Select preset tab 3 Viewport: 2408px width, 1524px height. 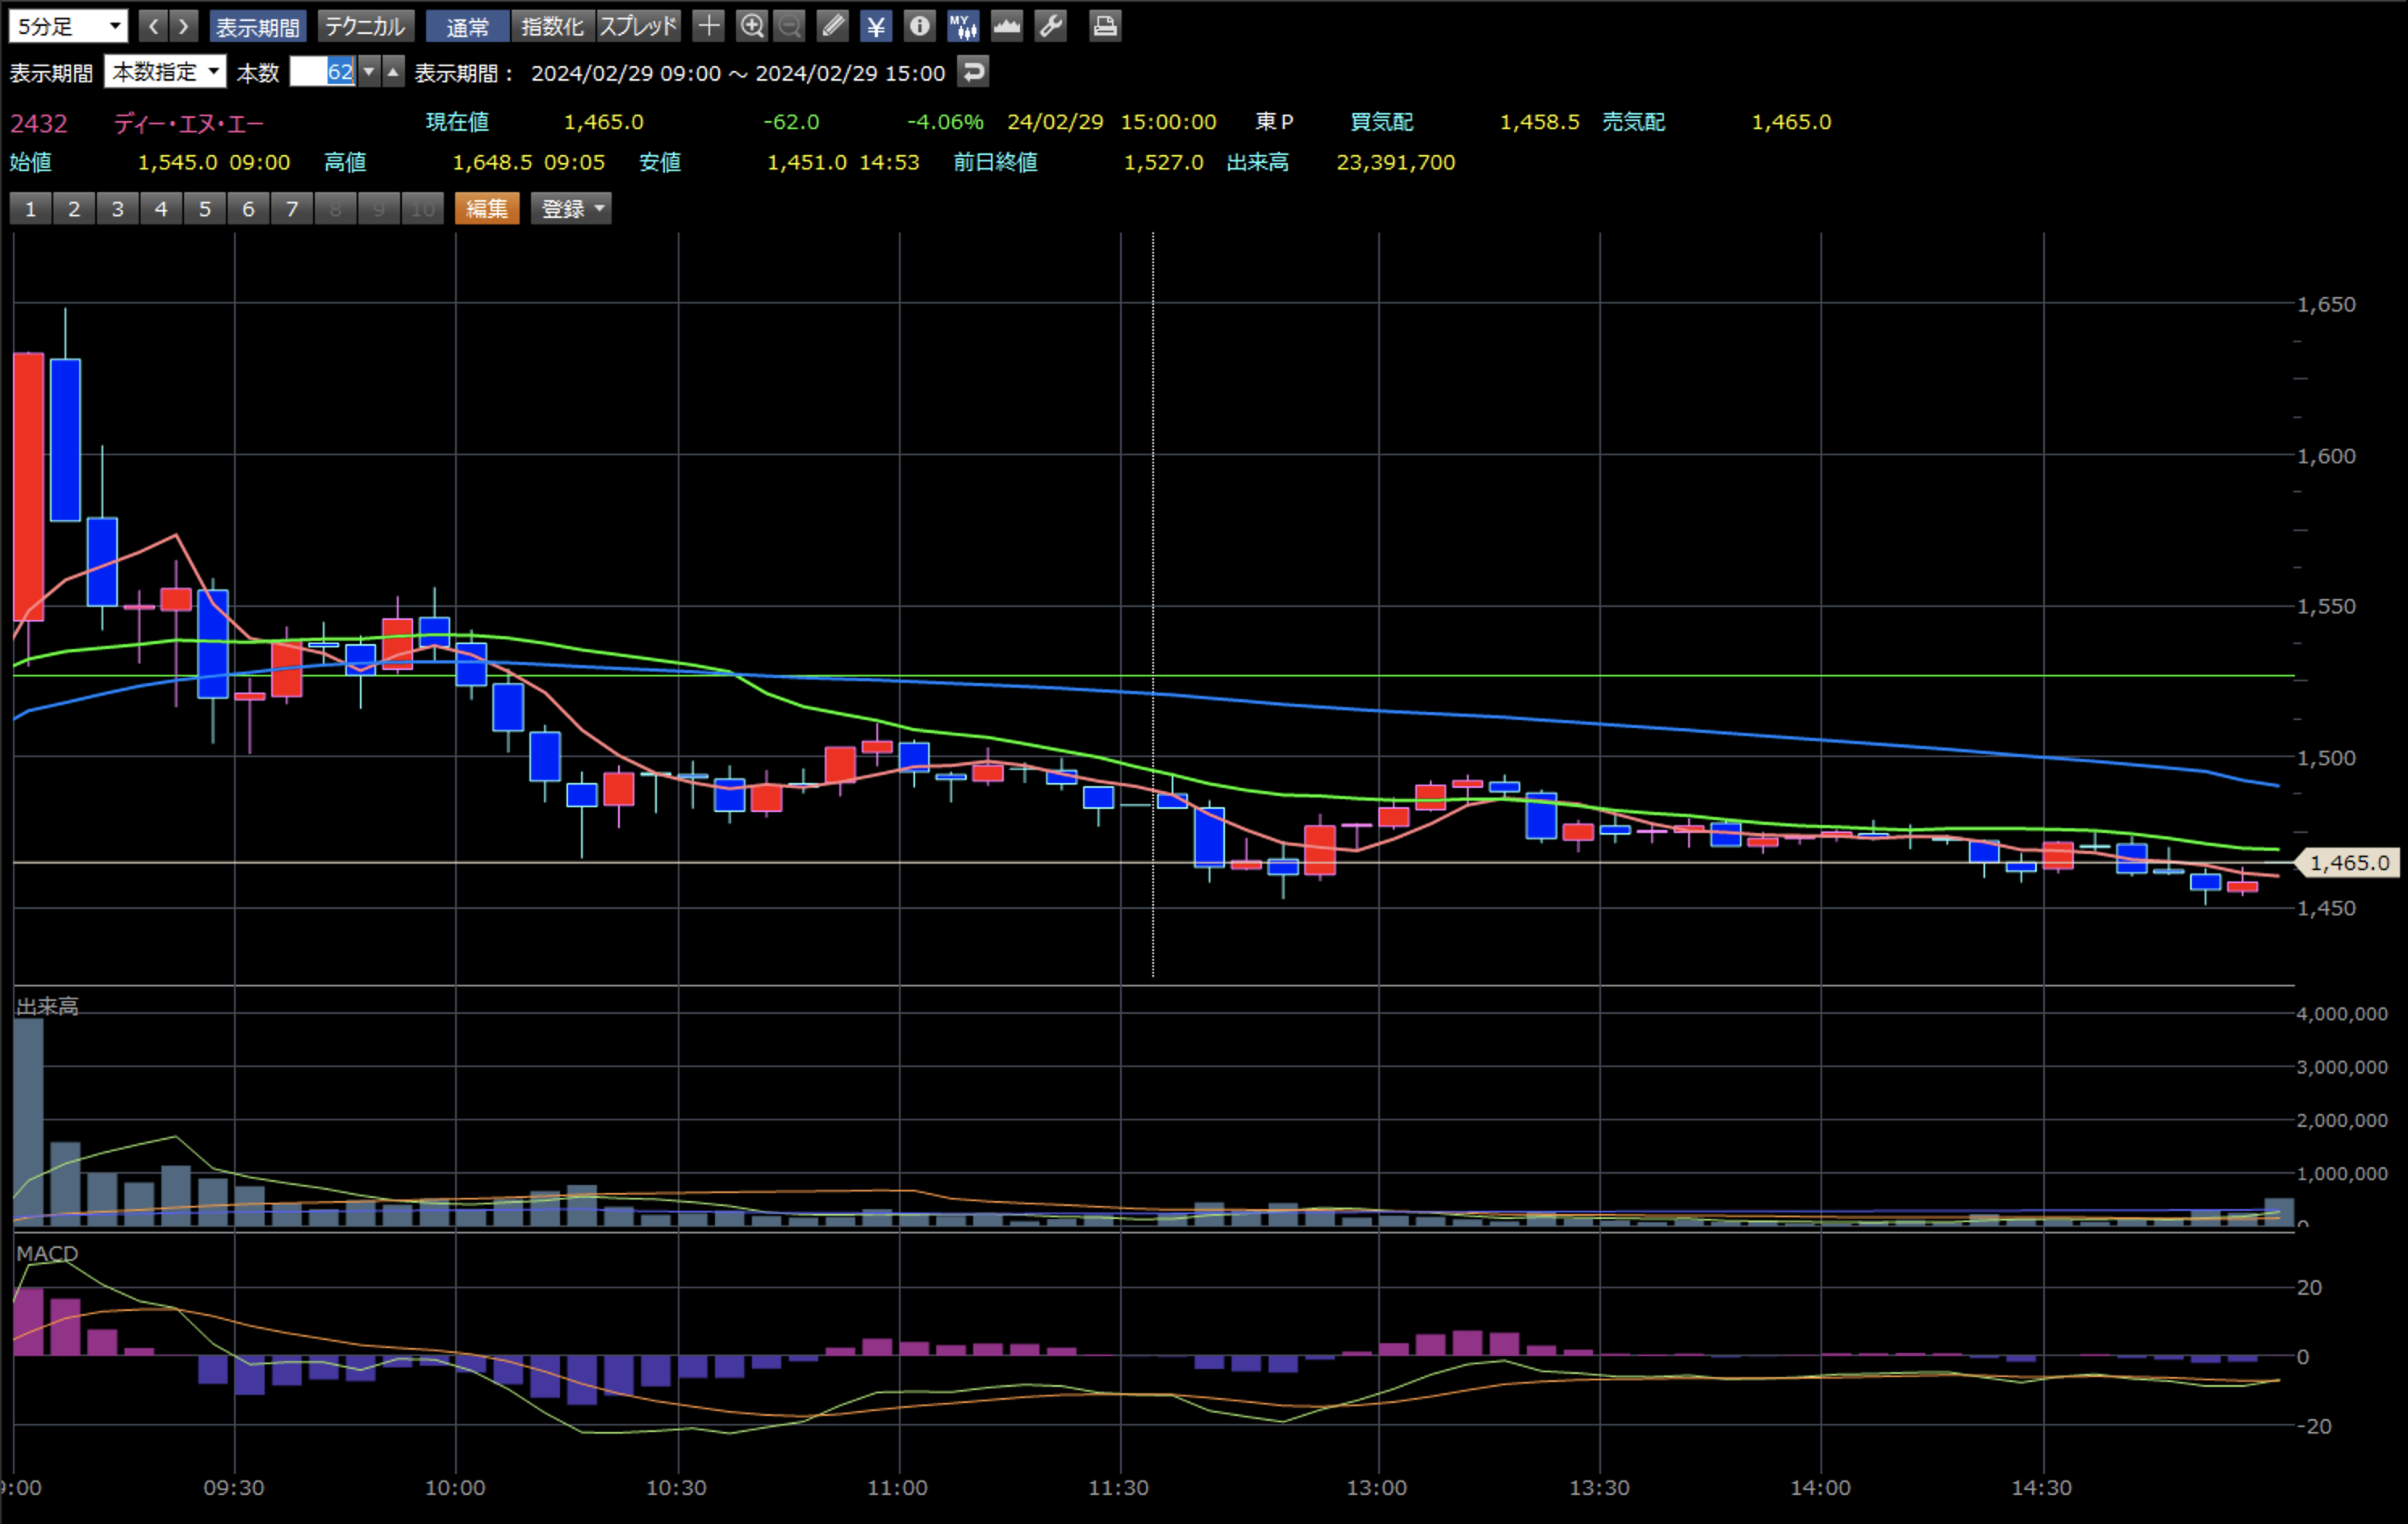click(118, 209)
